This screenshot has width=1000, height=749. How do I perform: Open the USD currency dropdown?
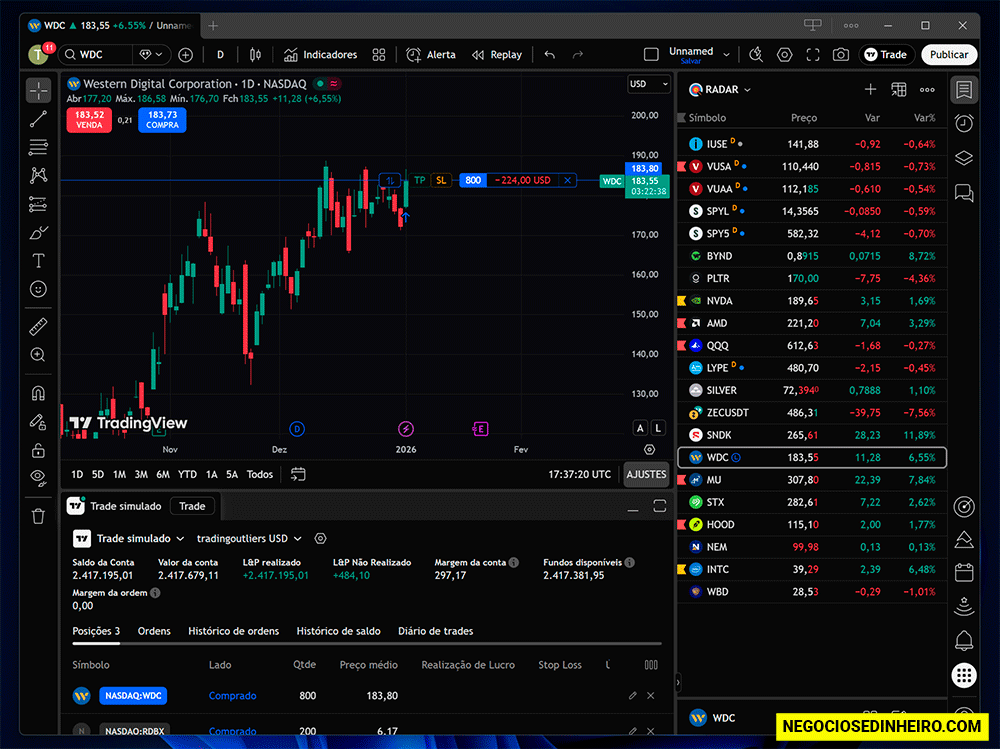(x=649, y=84)
